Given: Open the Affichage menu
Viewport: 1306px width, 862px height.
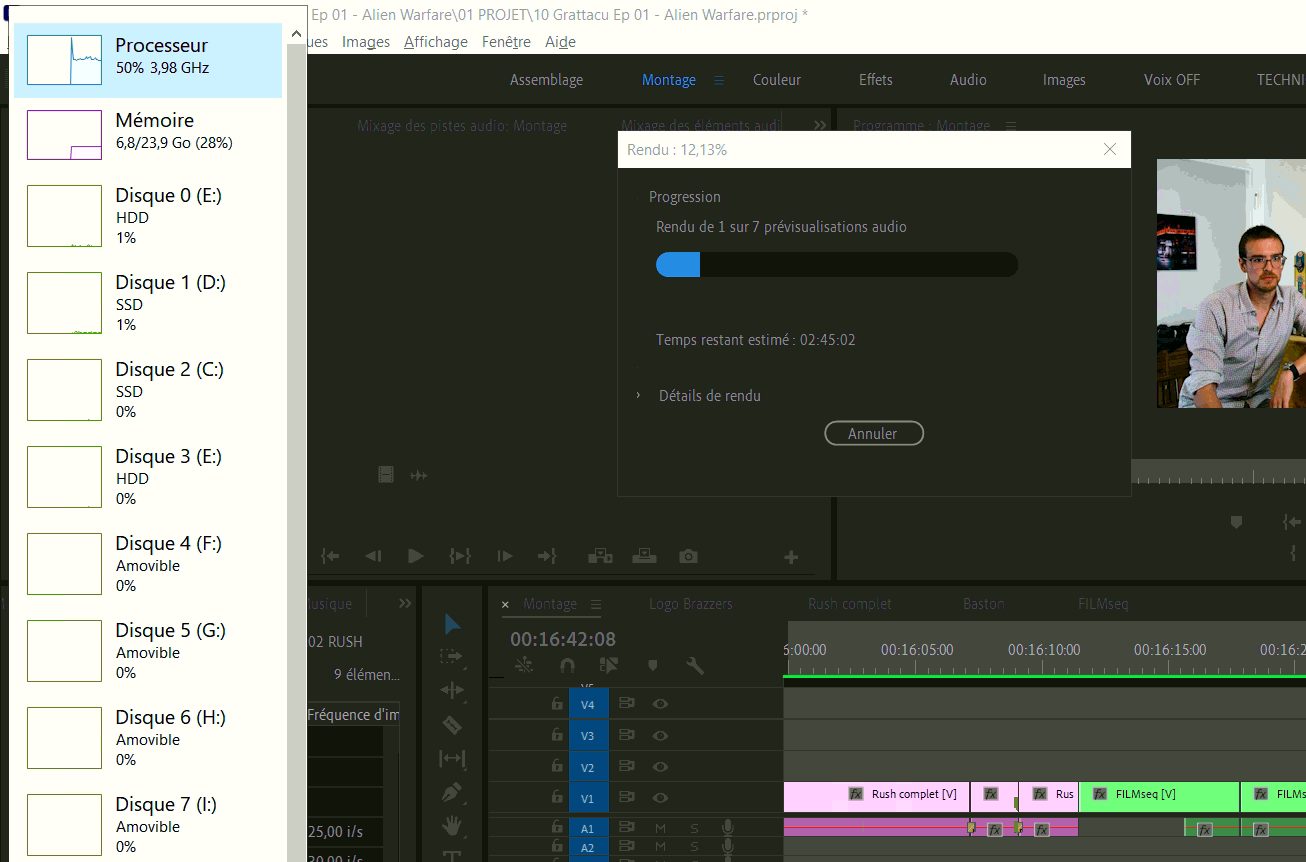Looking at the screenshot, I should [x=435, y=41].
